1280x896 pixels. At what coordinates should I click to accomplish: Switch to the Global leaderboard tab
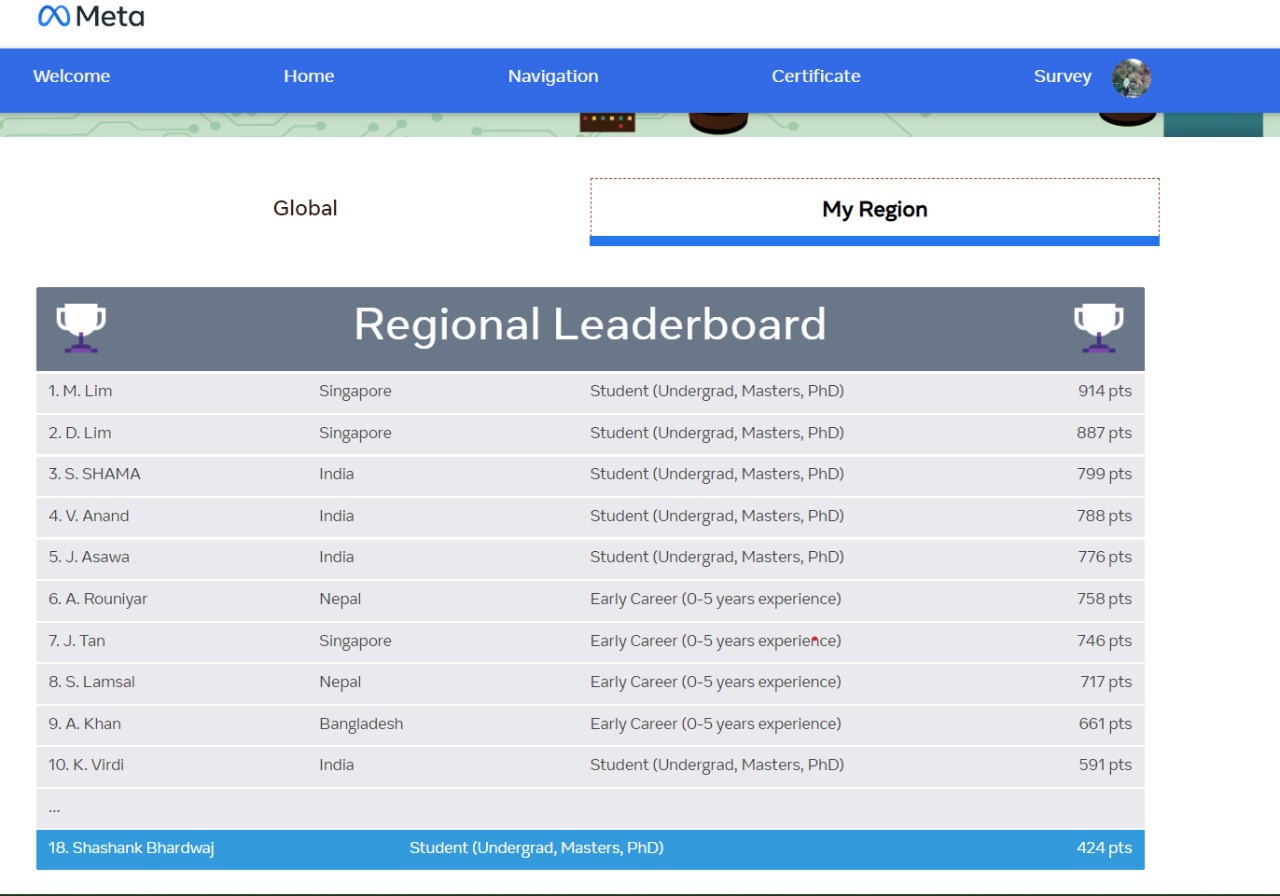305,209
